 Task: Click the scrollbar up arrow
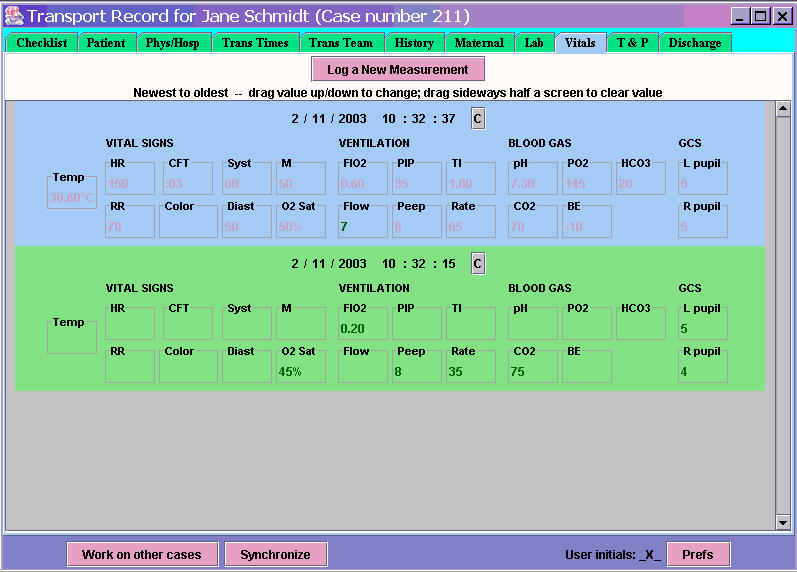pos(782,108)
